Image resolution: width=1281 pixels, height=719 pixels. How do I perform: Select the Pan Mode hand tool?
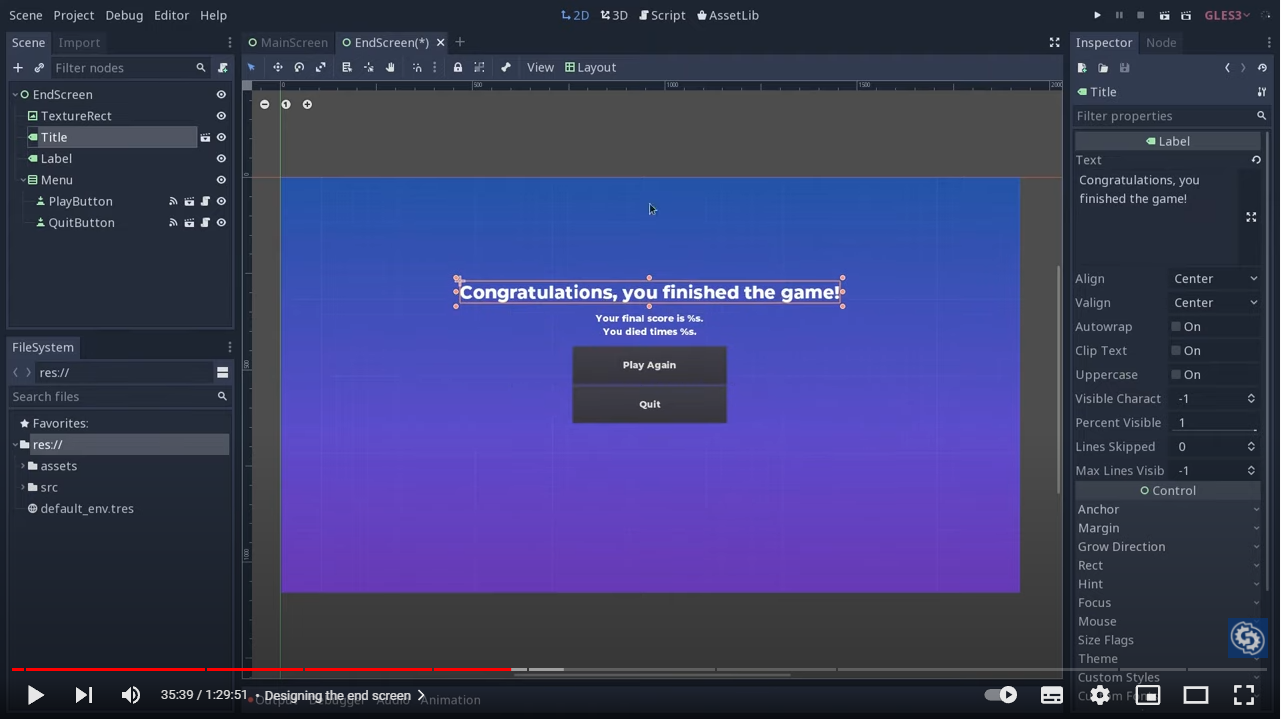[x=390, y=67]
